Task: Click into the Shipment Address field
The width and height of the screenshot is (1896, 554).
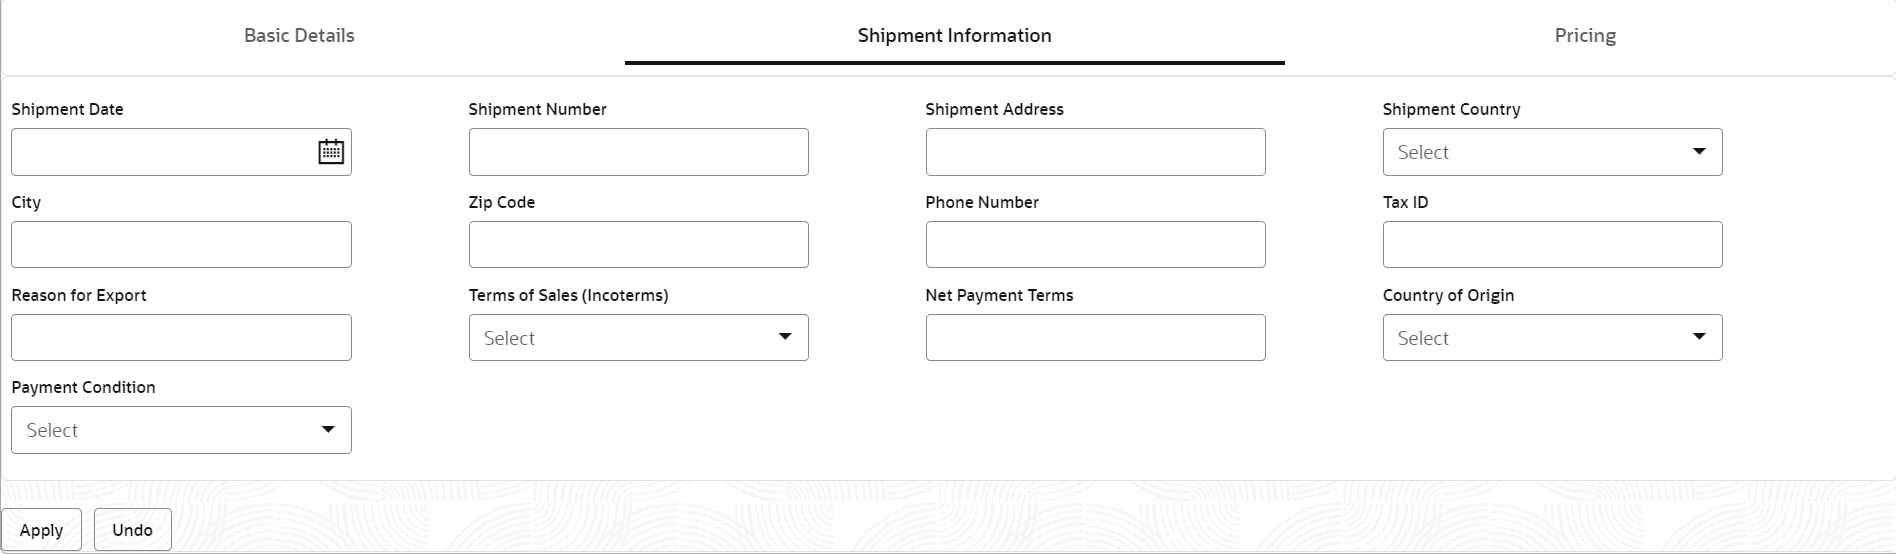Action: point(1095,152)
